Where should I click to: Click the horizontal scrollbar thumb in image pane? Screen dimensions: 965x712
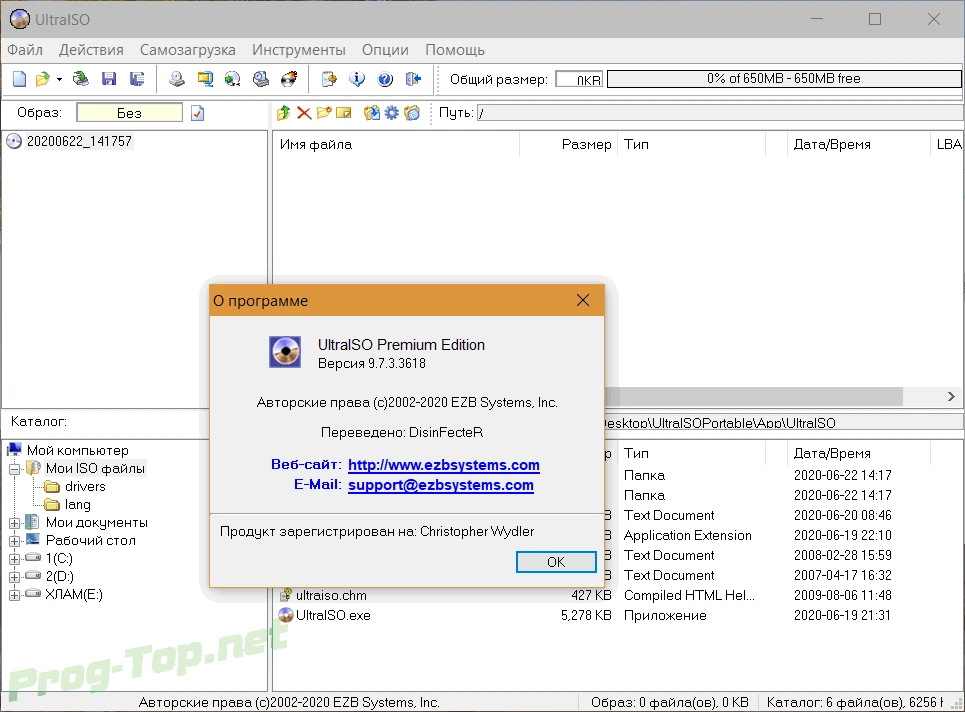[x=754, y=396]
